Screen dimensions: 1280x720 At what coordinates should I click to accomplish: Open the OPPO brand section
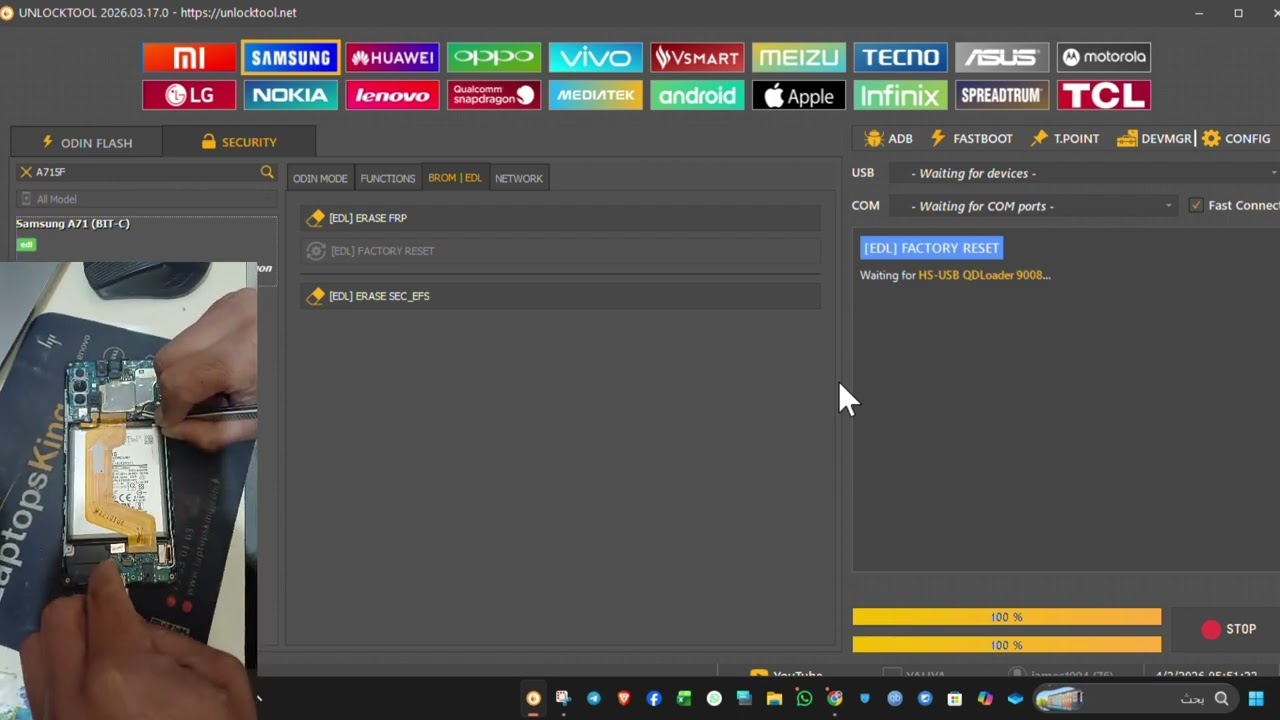(x=494, y=57)
